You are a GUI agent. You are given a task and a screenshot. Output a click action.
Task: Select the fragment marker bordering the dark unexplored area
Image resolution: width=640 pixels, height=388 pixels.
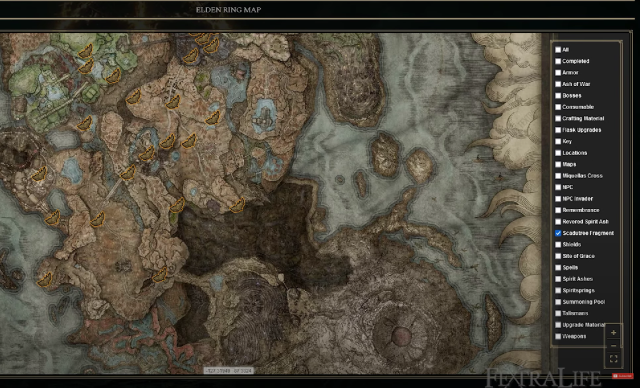238,205
